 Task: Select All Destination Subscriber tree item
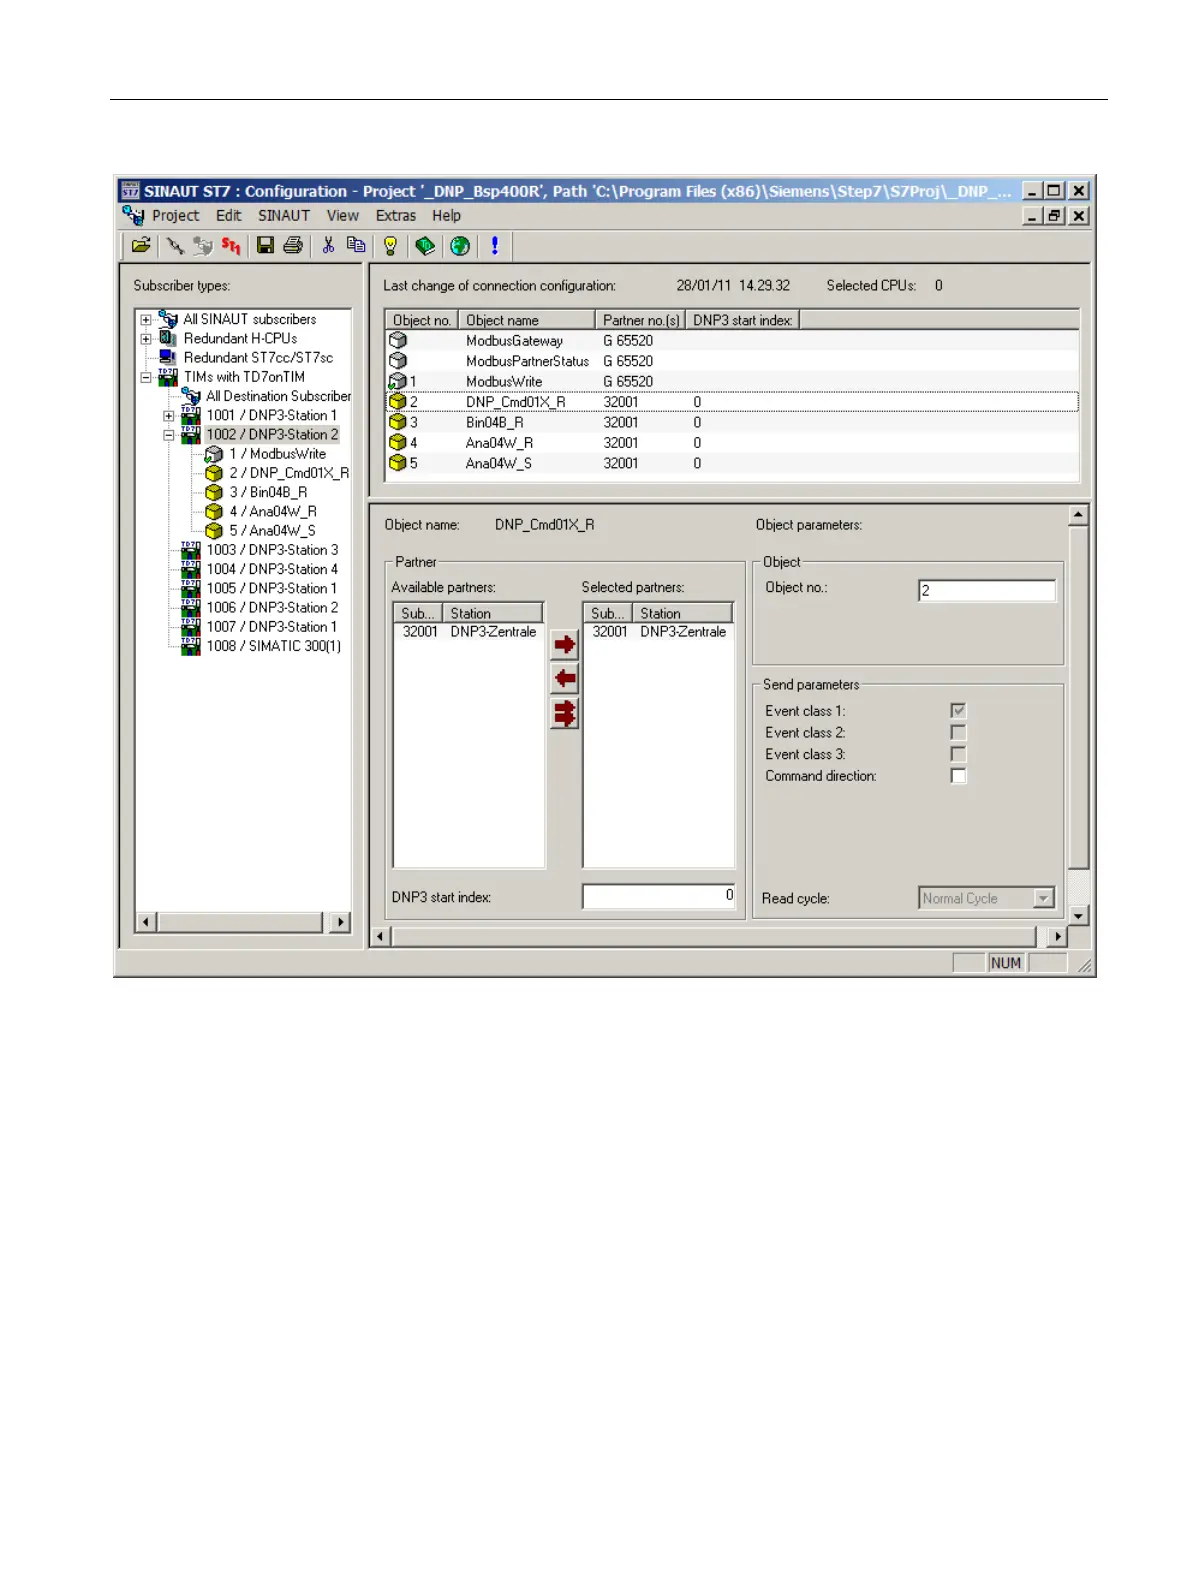click(278, 397)
